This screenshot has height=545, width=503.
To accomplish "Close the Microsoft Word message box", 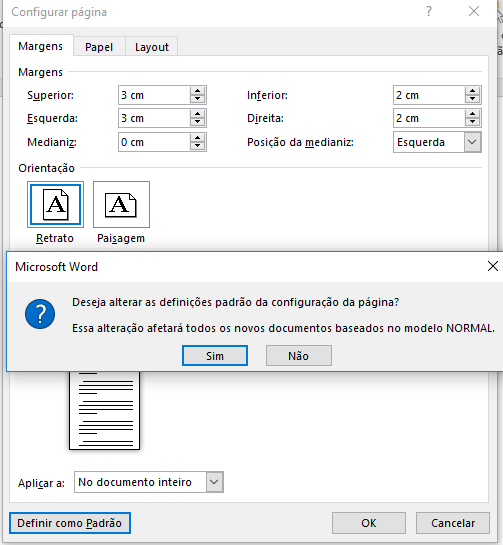I will pyautogui.click(x=493, y=267).
